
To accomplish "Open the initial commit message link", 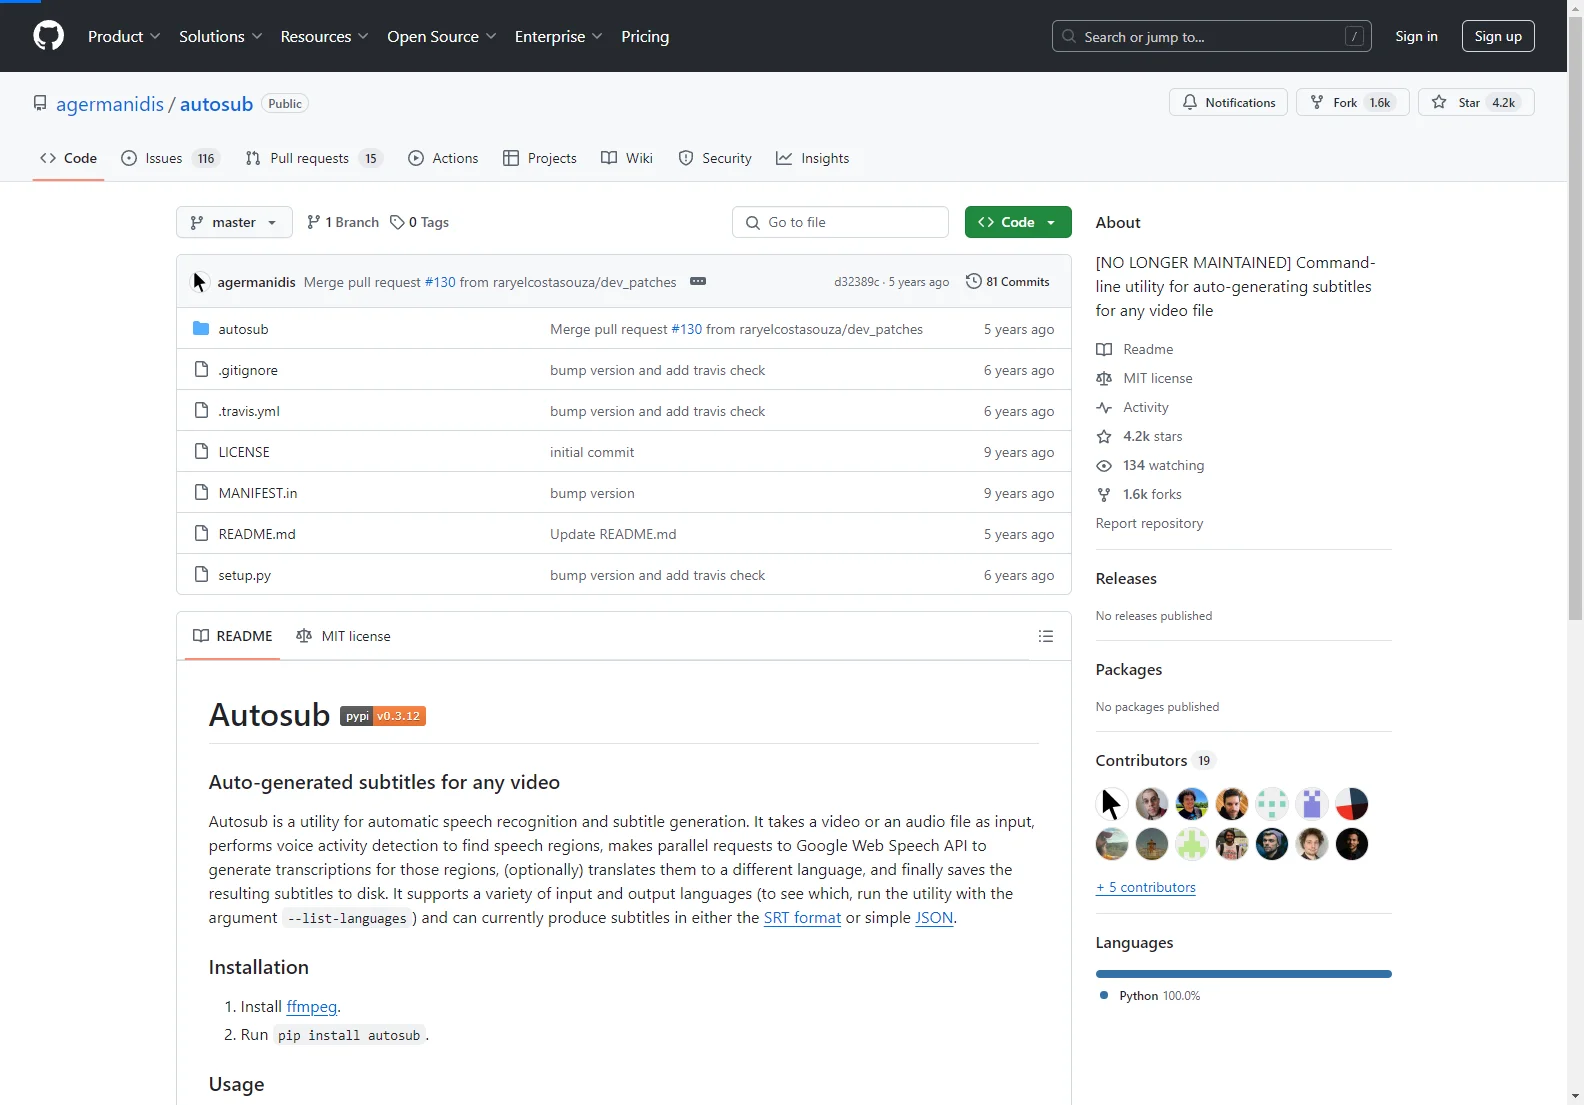I will coord(592,452).
